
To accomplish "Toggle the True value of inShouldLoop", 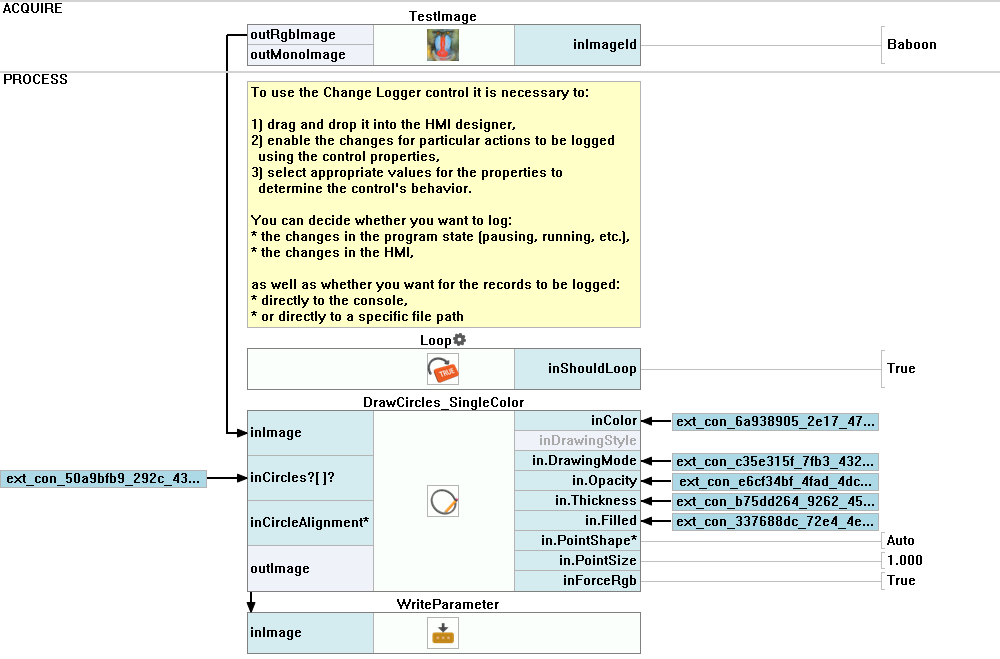I will tap(901, 369).
